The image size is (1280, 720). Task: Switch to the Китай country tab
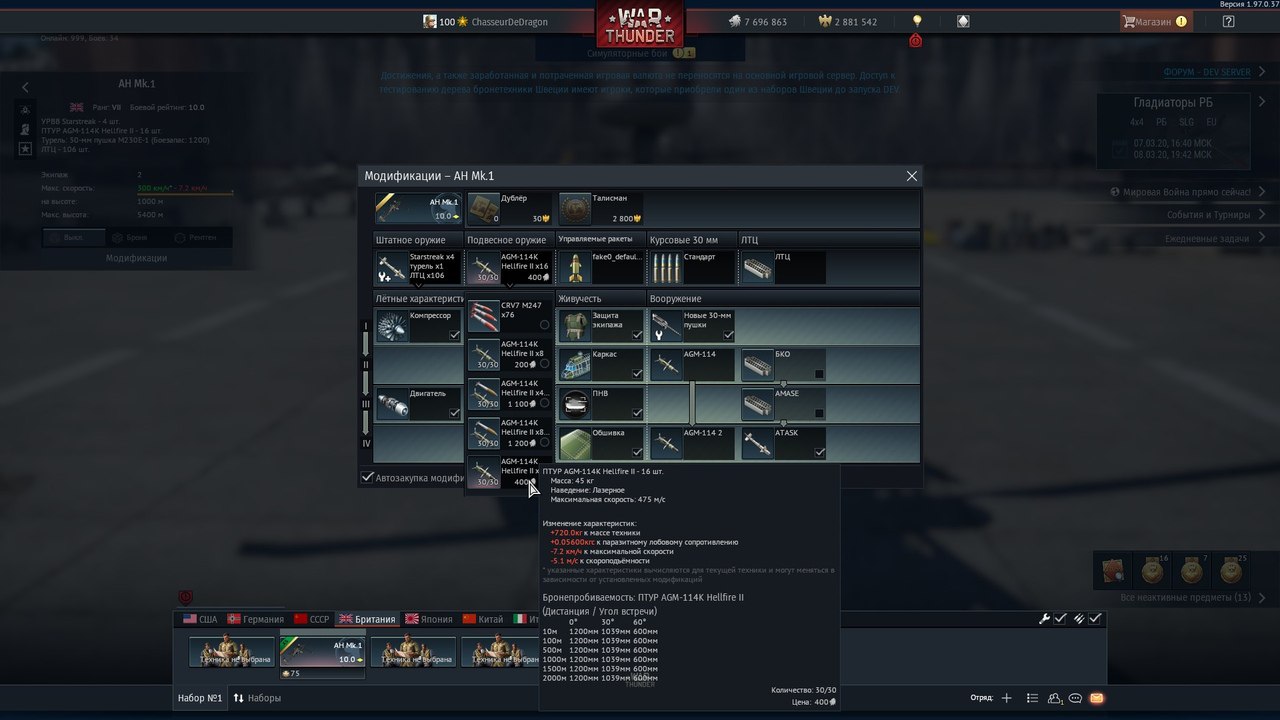pos(483,619)
